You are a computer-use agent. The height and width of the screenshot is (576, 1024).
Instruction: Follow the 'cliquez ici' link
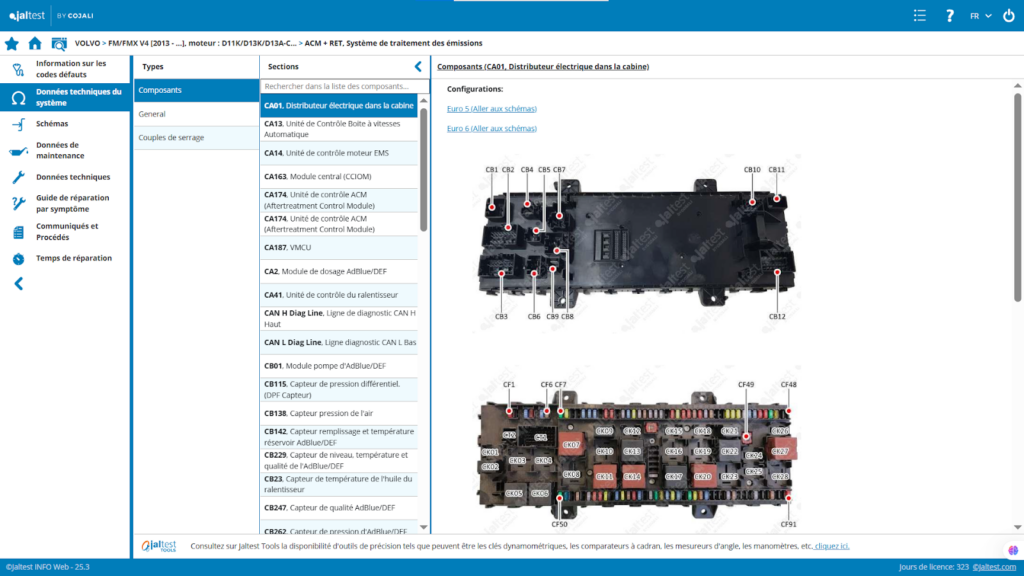831,546
